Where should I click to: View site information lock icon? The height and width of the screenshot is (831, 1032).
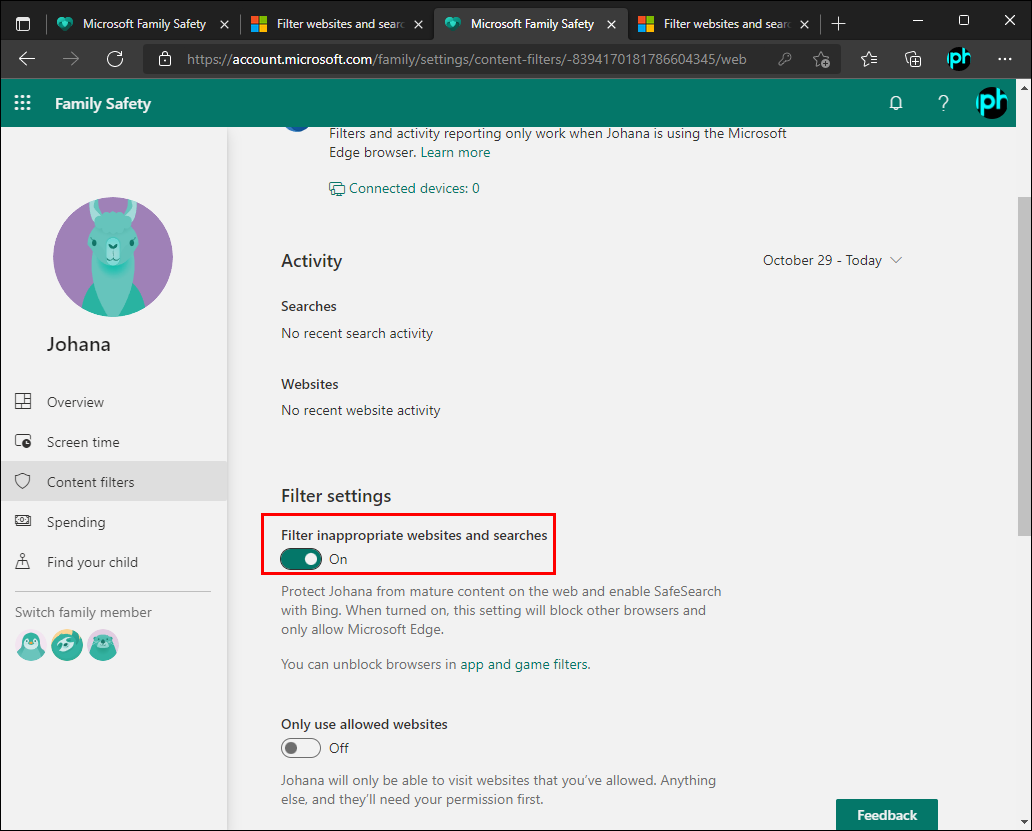pos(165,59)
